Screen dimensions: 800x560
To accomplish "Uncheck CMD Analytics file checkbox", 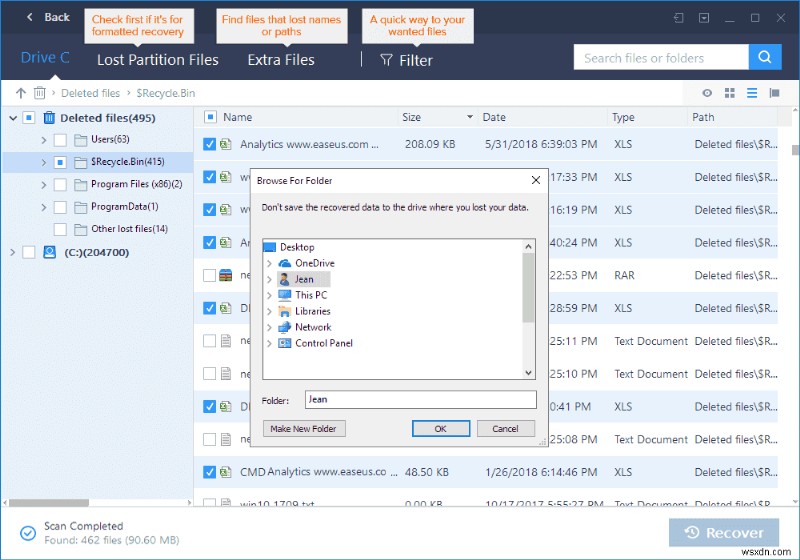I will [x=209, y=472].
